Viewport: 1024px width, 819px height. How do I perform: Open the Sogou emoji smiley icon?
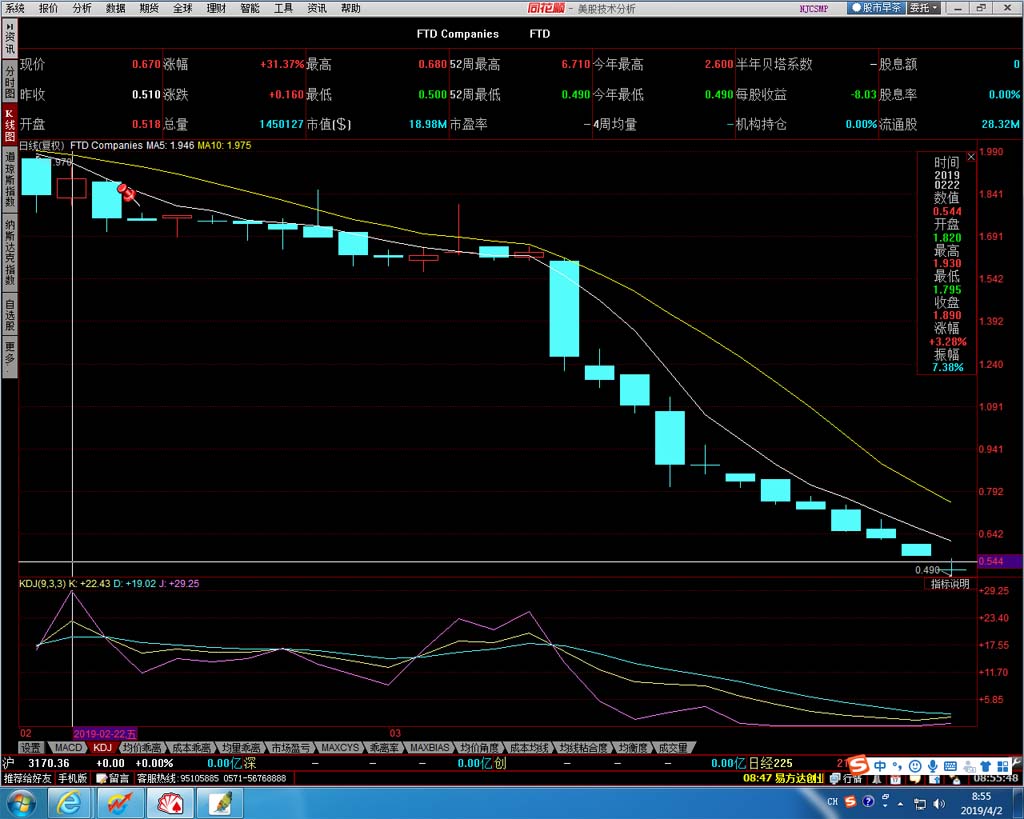tap(916, 765)
